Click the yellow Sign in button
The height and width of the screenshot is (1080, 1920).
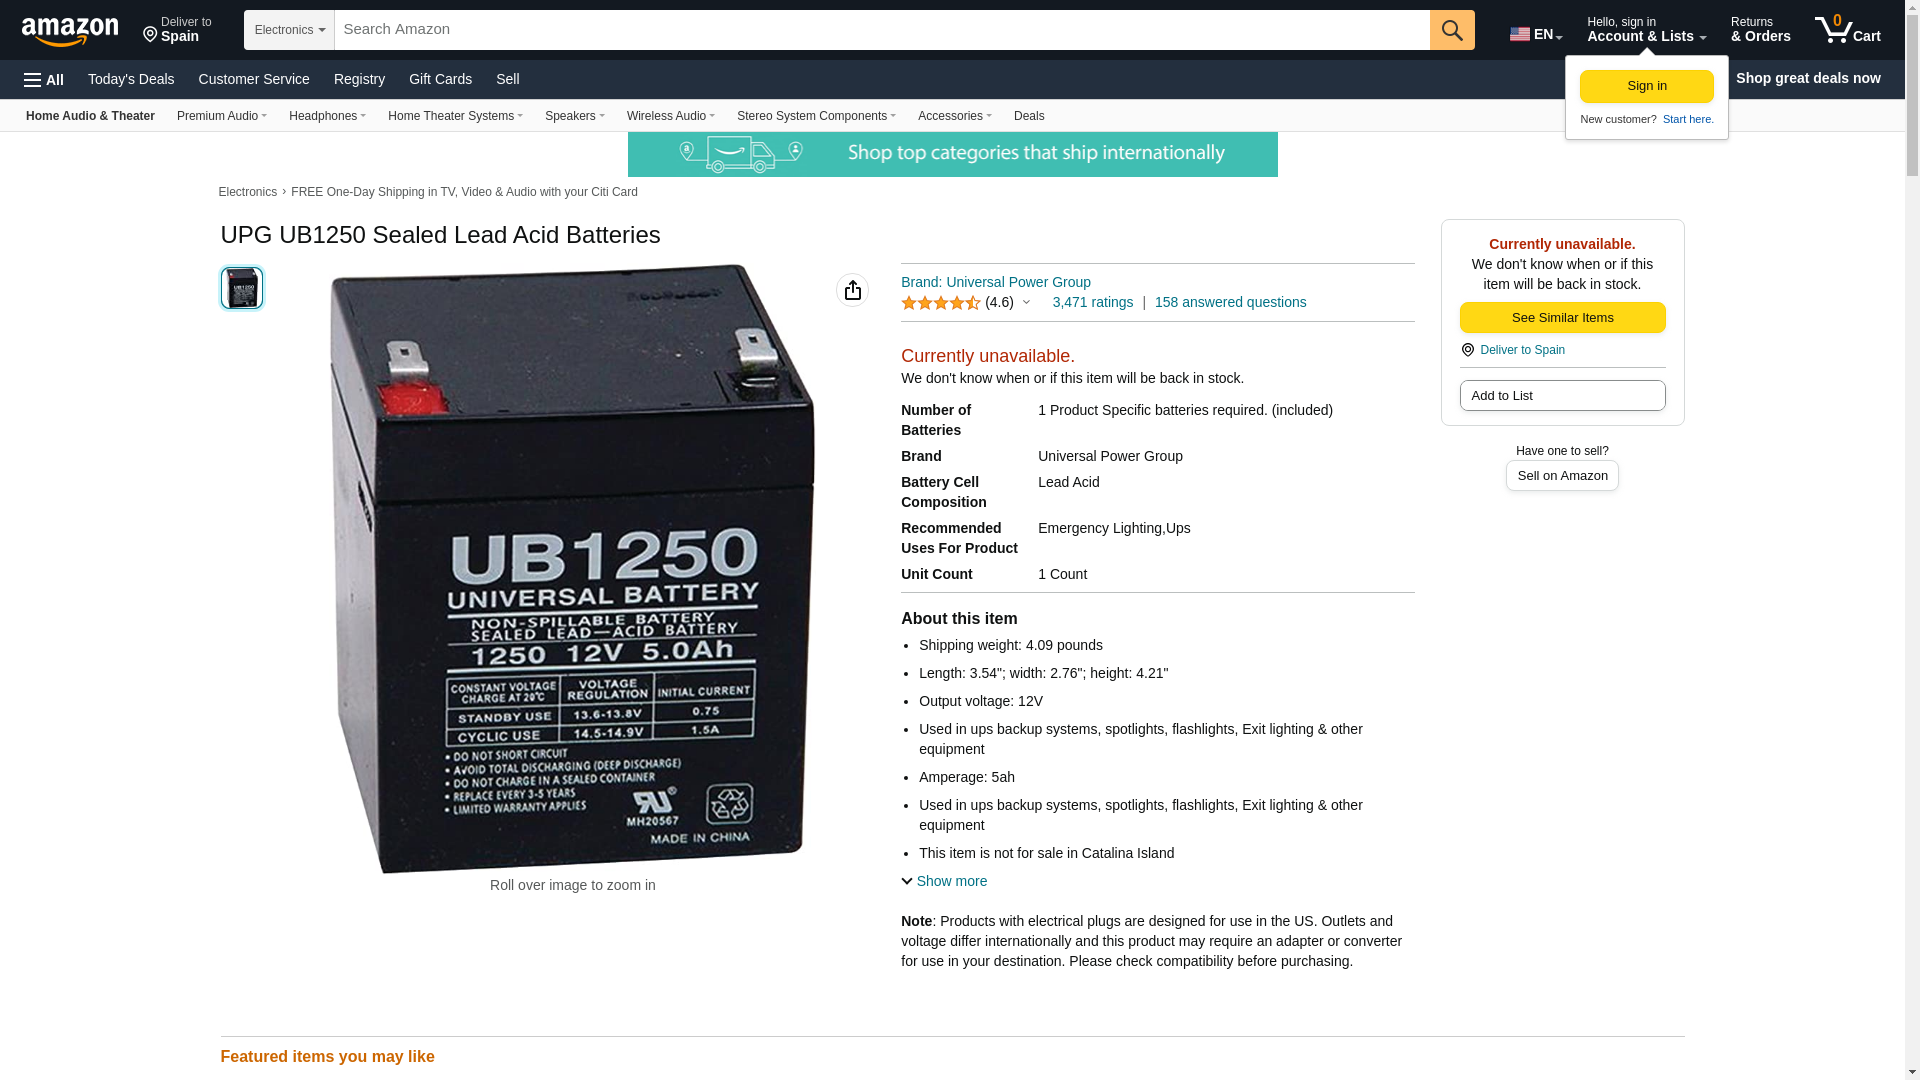click(1647, 86)
